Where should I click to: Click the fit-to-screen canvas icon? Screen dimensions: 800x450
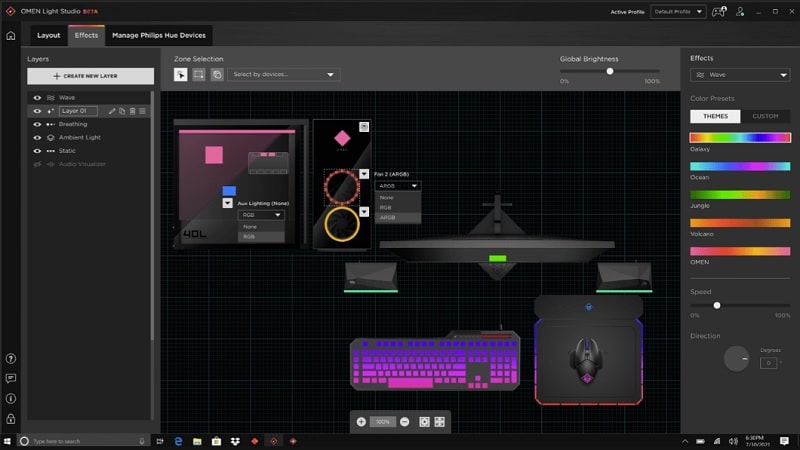[x=424, y=422]
